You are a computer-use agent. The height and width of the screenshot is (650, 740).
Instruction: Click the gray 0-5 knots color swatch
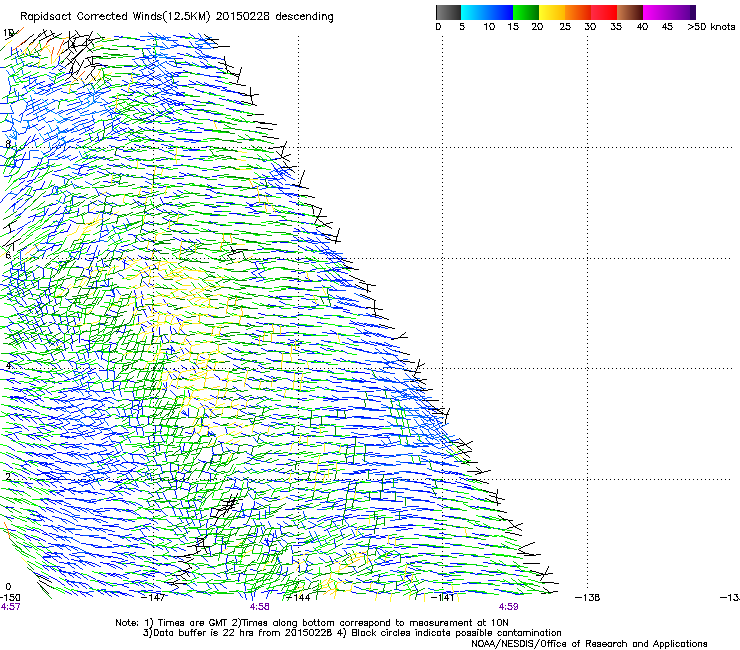tap(448, 12)
